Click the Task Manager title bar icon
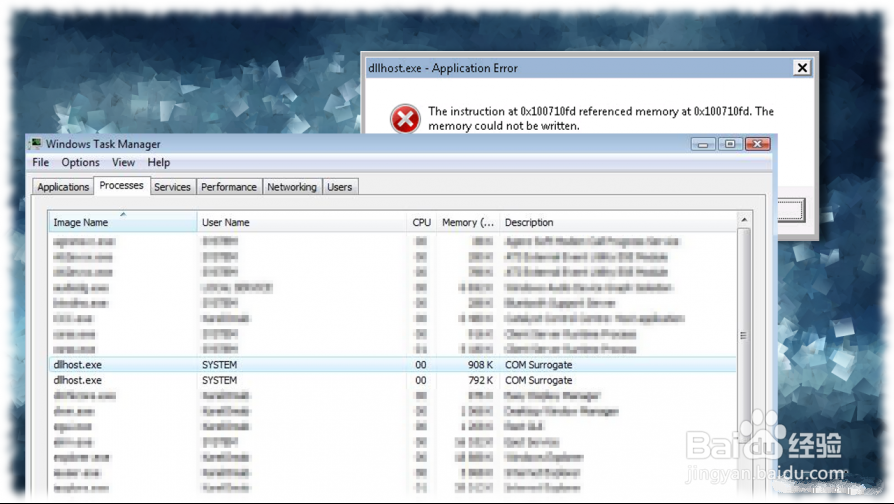The height and width of the screenshot is (504, 894). (36, 144)
